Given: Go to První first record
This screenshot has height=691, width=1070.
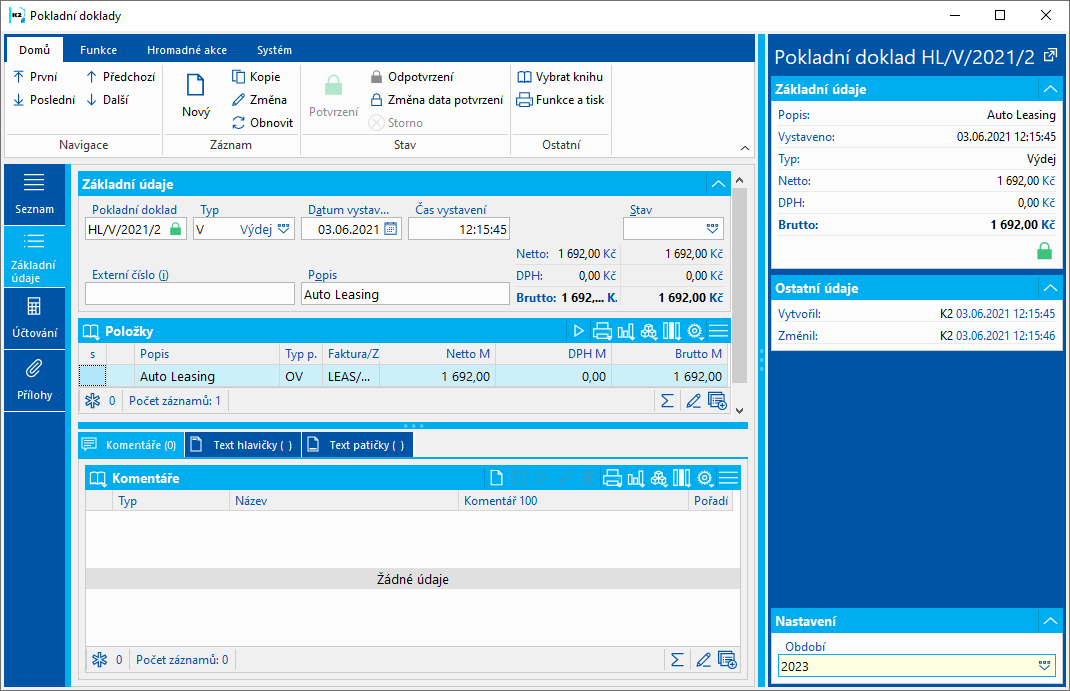Looking at the screenshot, I should 35,77.
